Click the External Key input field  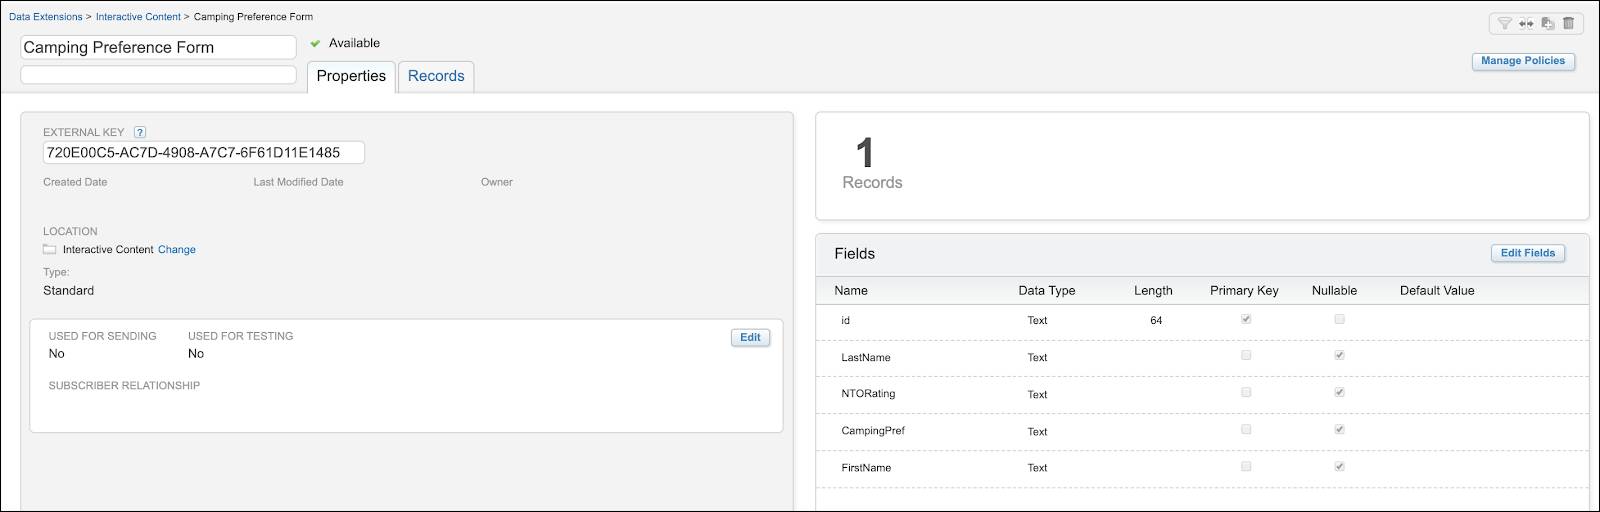[204, 152]
